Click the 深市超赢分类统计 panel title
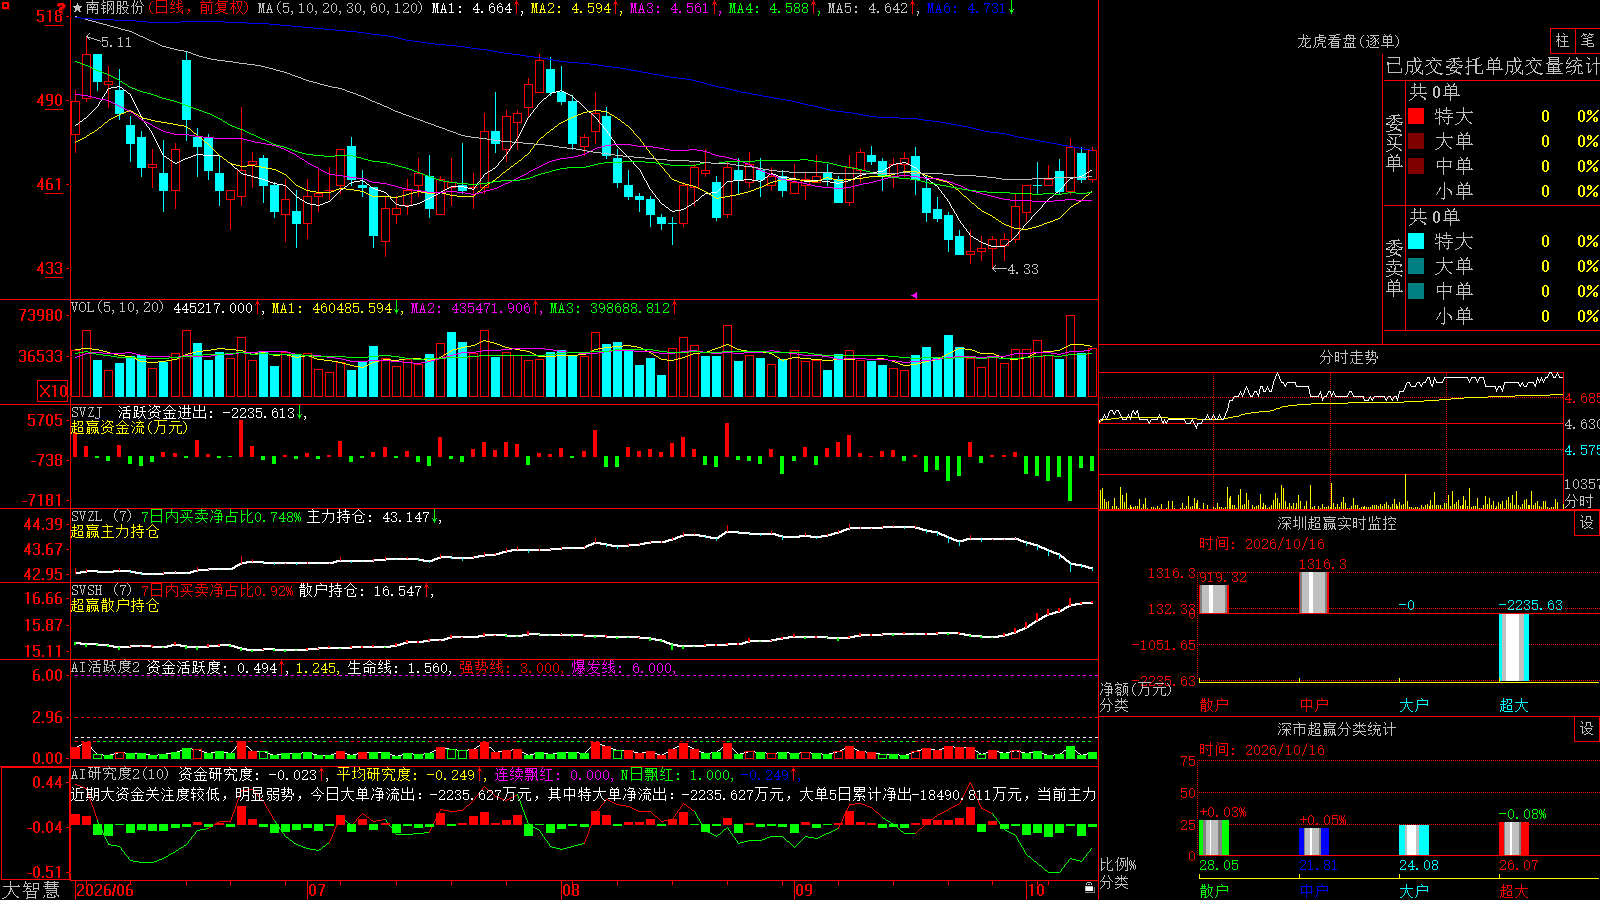This screenshot has height=900, width=1600. [x=1337, y=729]
